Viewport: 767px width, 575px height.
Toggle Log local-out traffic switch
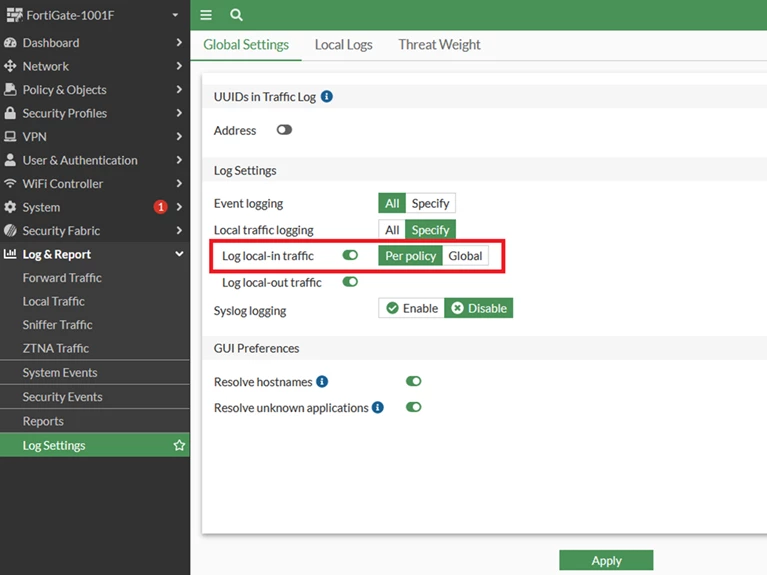(350, 282)
